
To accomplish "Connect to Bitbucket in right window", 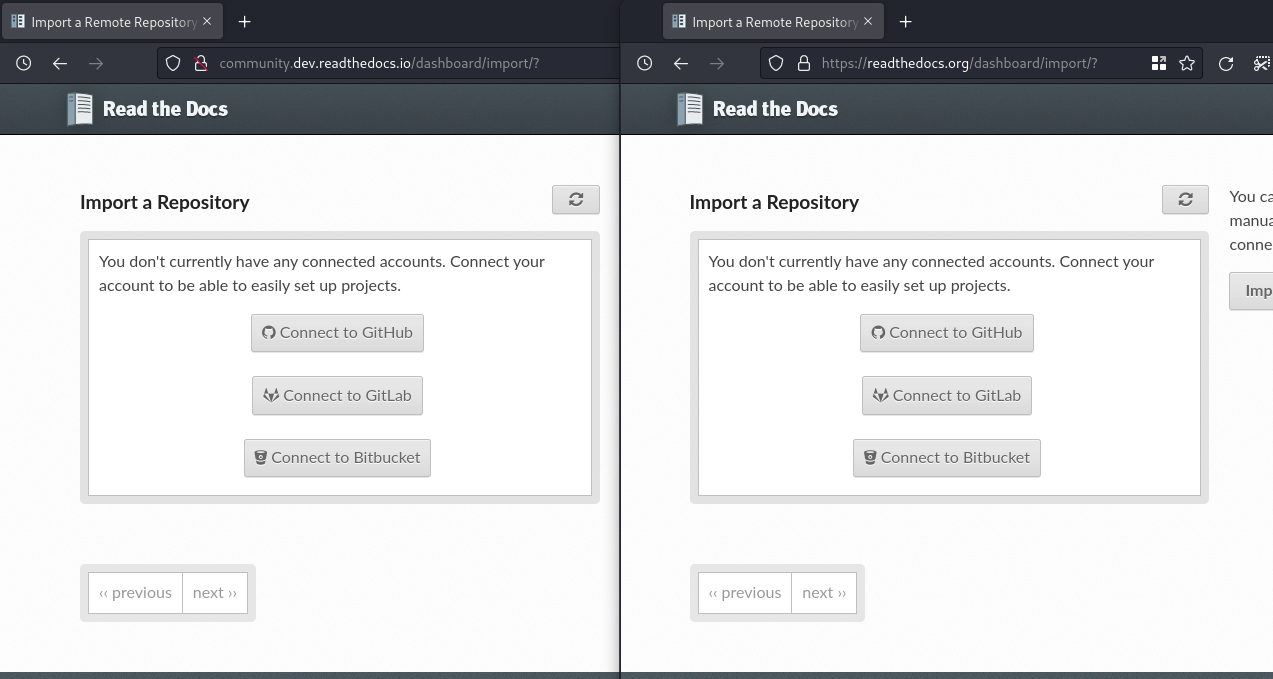I will pos(947,457).
